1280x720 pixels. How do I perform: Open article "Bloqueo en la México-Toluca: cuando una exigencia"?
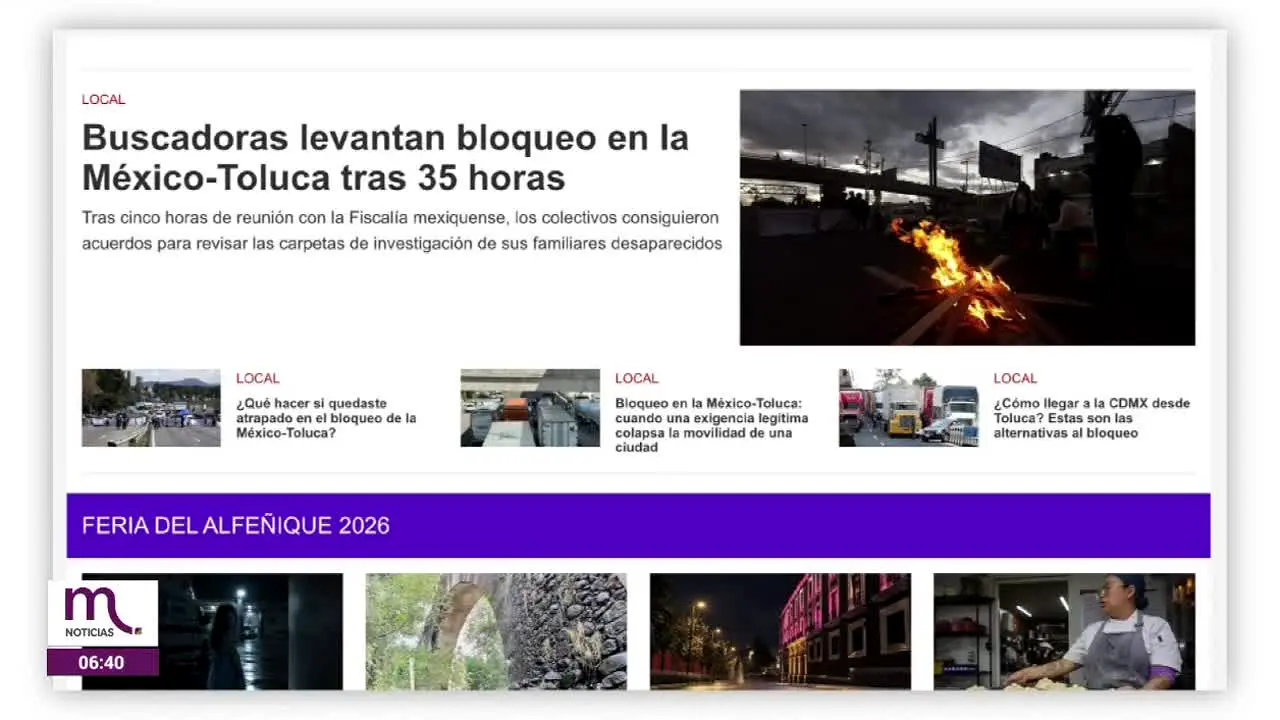tap(711, 425)
